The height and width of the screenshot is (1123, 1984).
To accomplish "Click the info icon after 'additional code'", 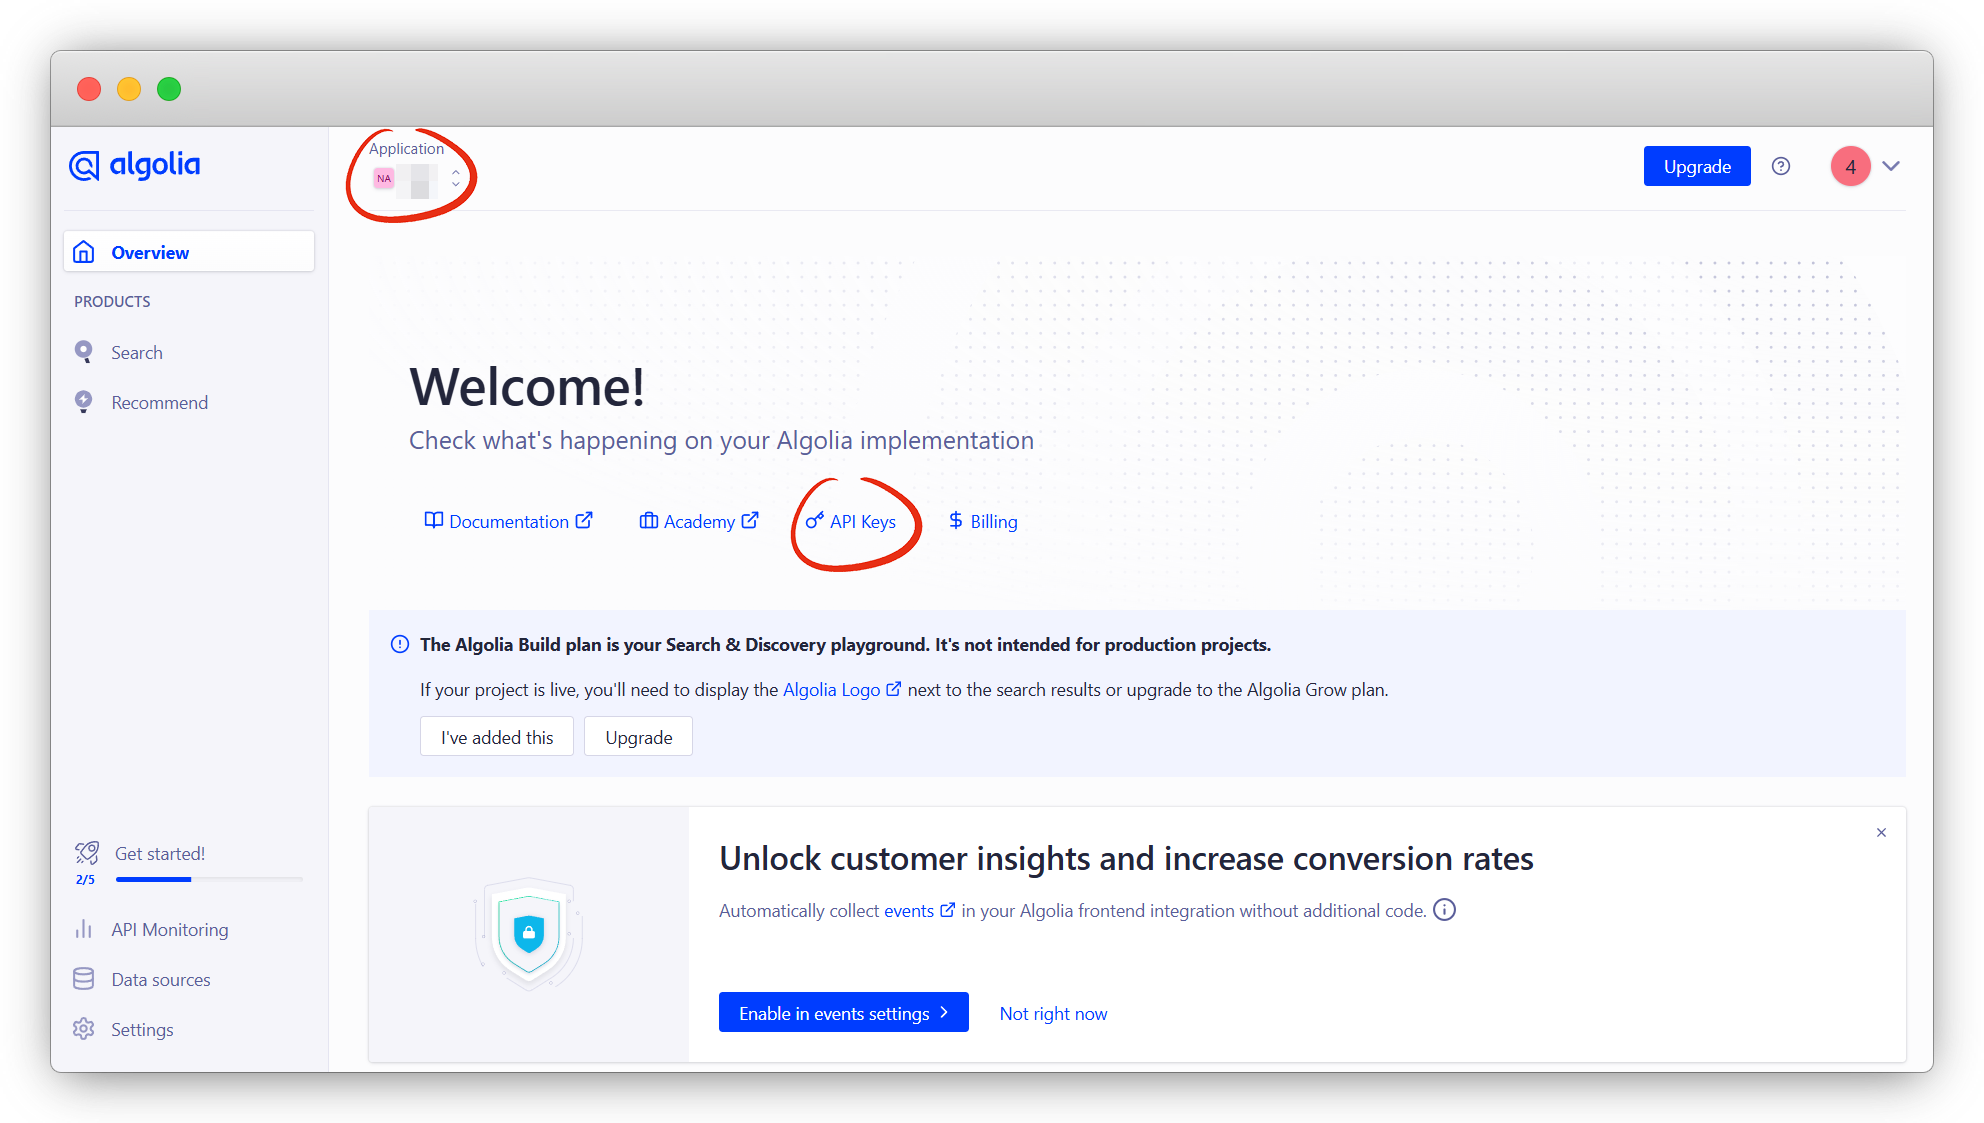I will click(x=1444, y=910).
